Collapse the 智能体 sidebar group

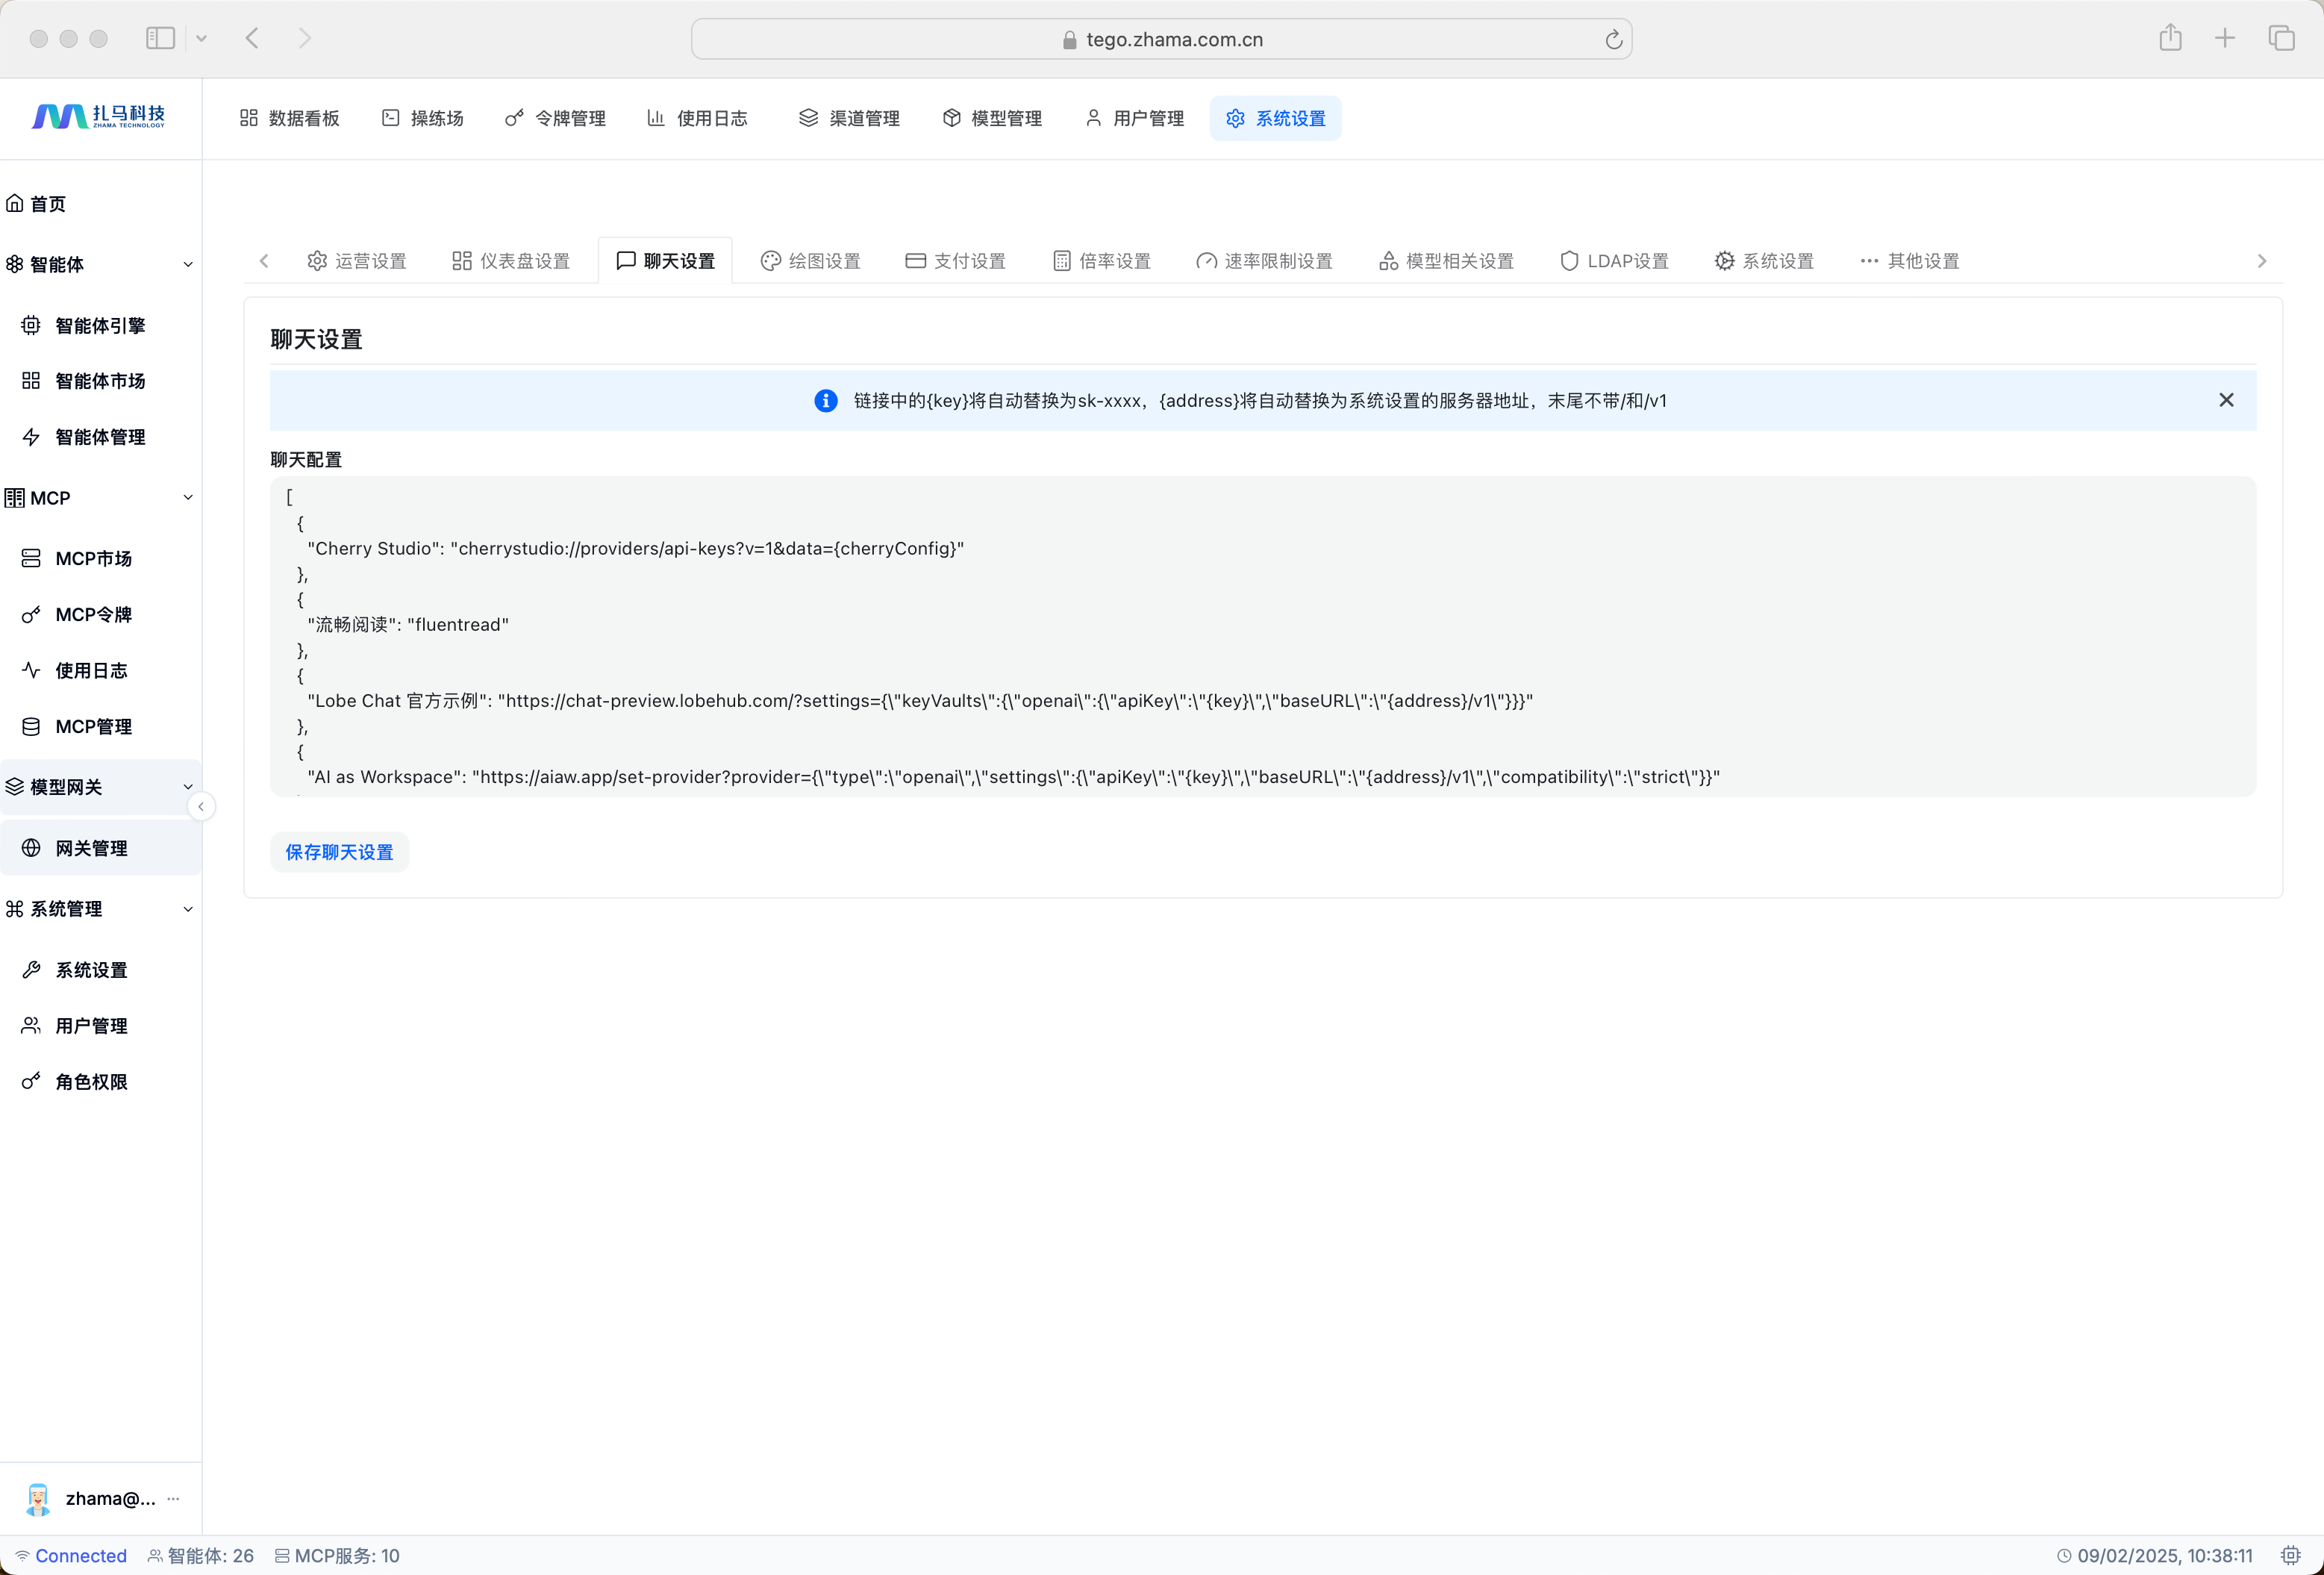tap(188, 265)
